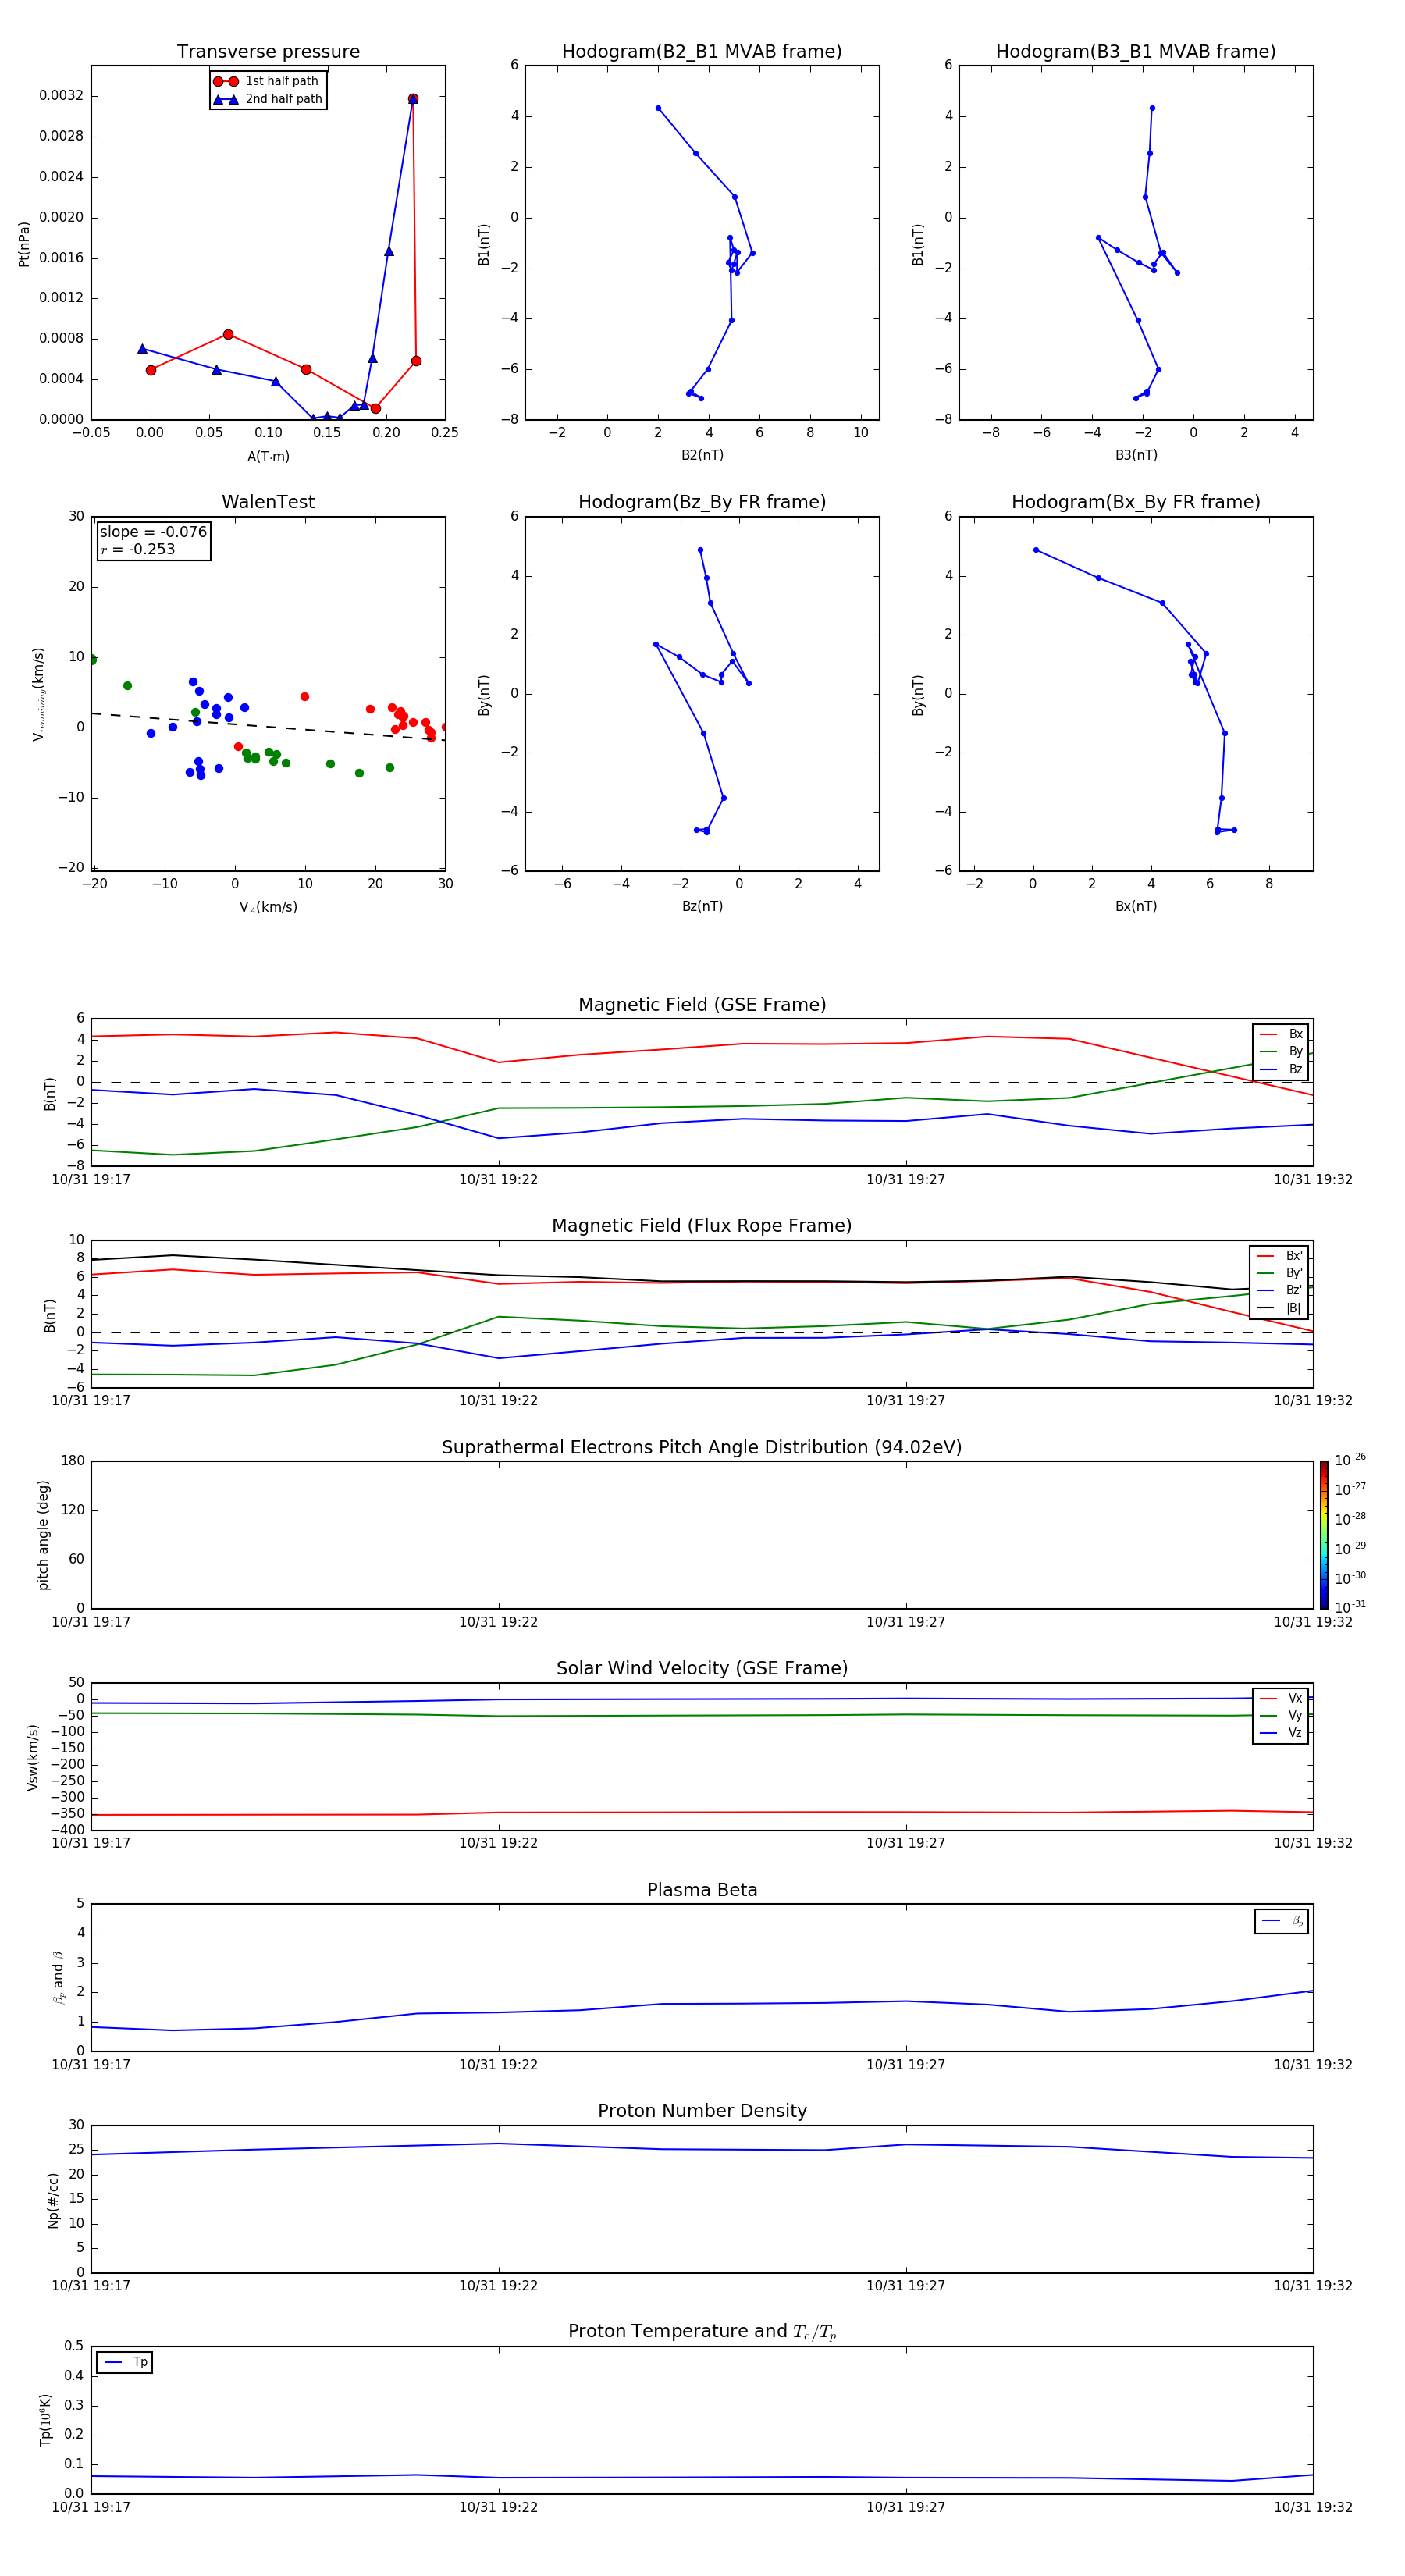Click the 'Pt(nPa)' y-axis label
The image size is (1405, 2576).
coord(24,244)
